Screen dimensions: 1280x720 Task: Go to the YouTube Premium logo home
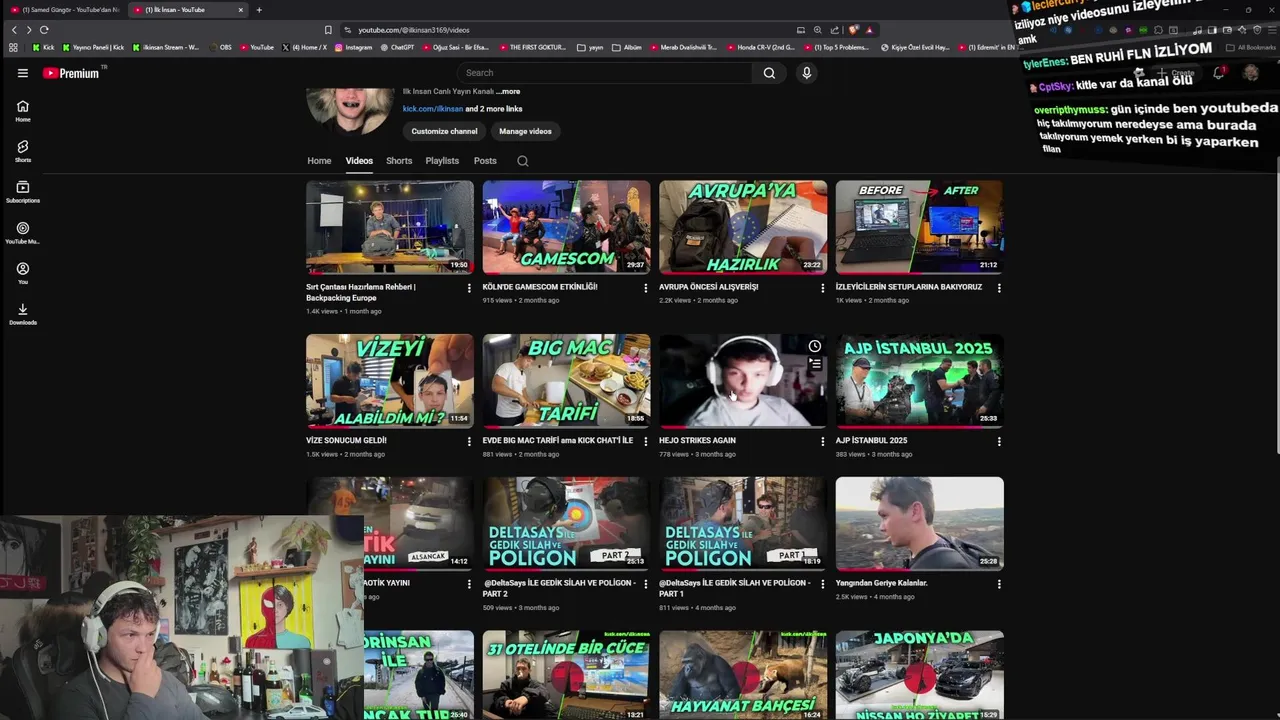(71, 73)
